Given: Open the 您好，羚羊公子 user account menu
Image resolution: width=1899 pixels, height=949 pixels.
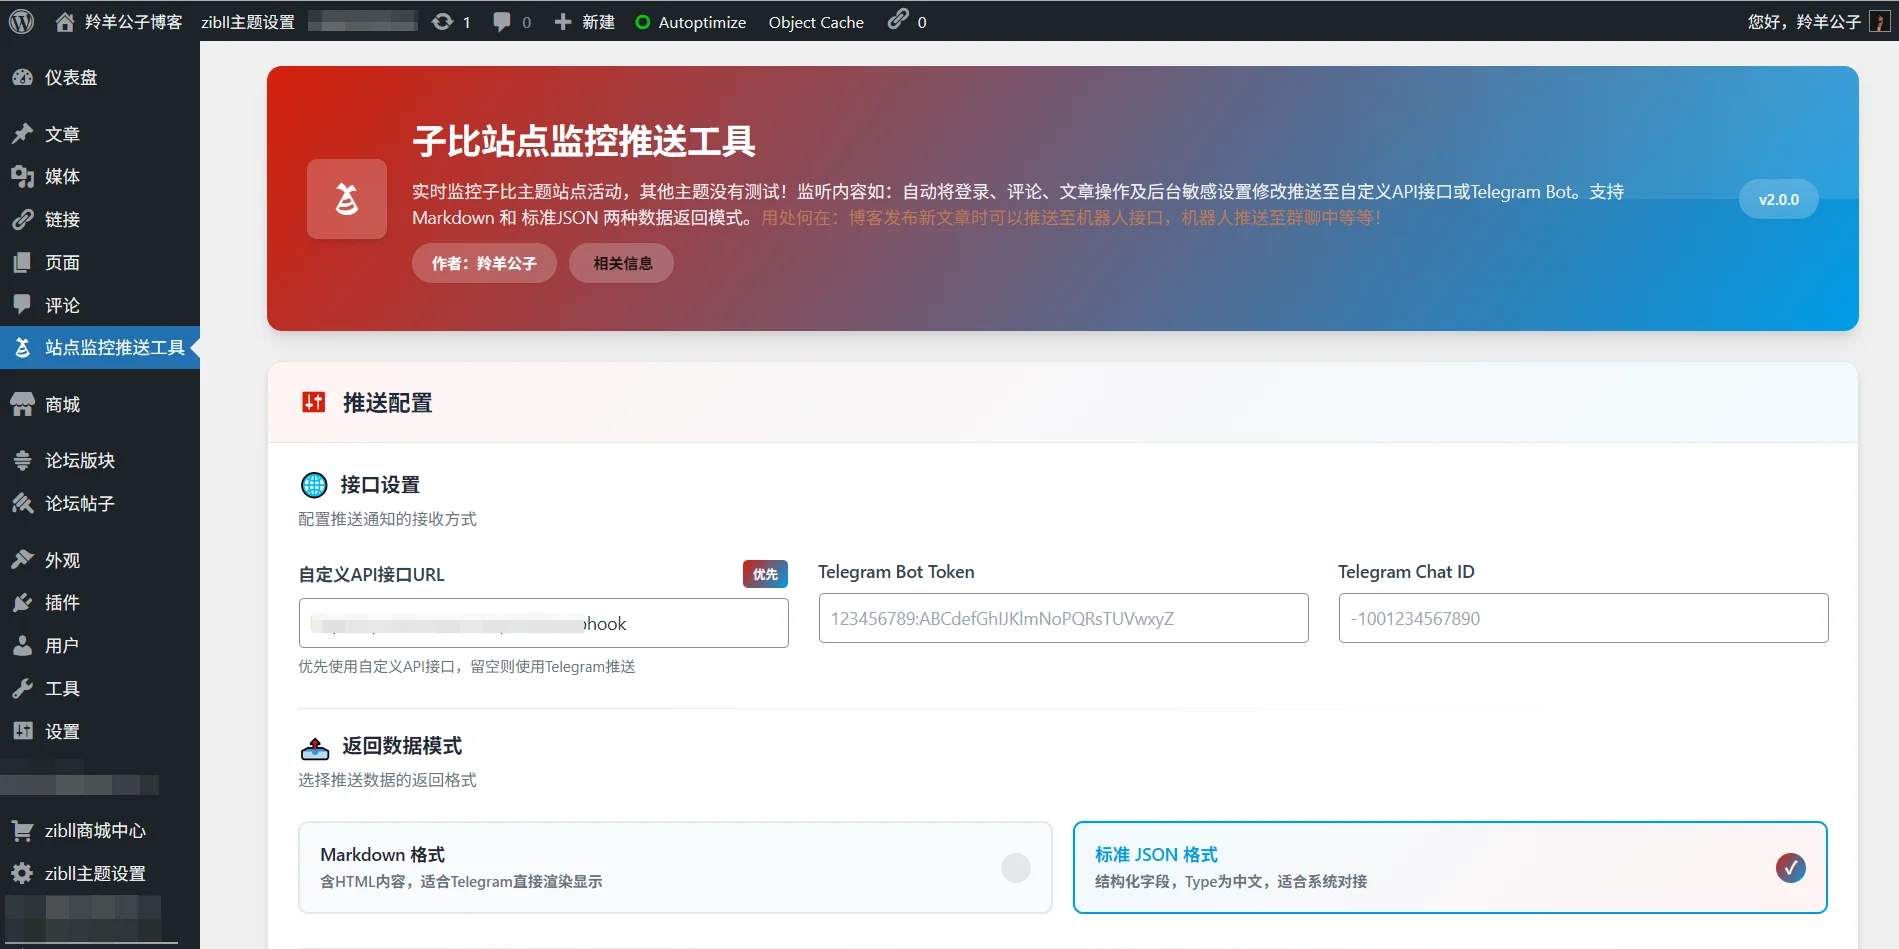Looking at the screenshot, I should tap(1804, 21).
